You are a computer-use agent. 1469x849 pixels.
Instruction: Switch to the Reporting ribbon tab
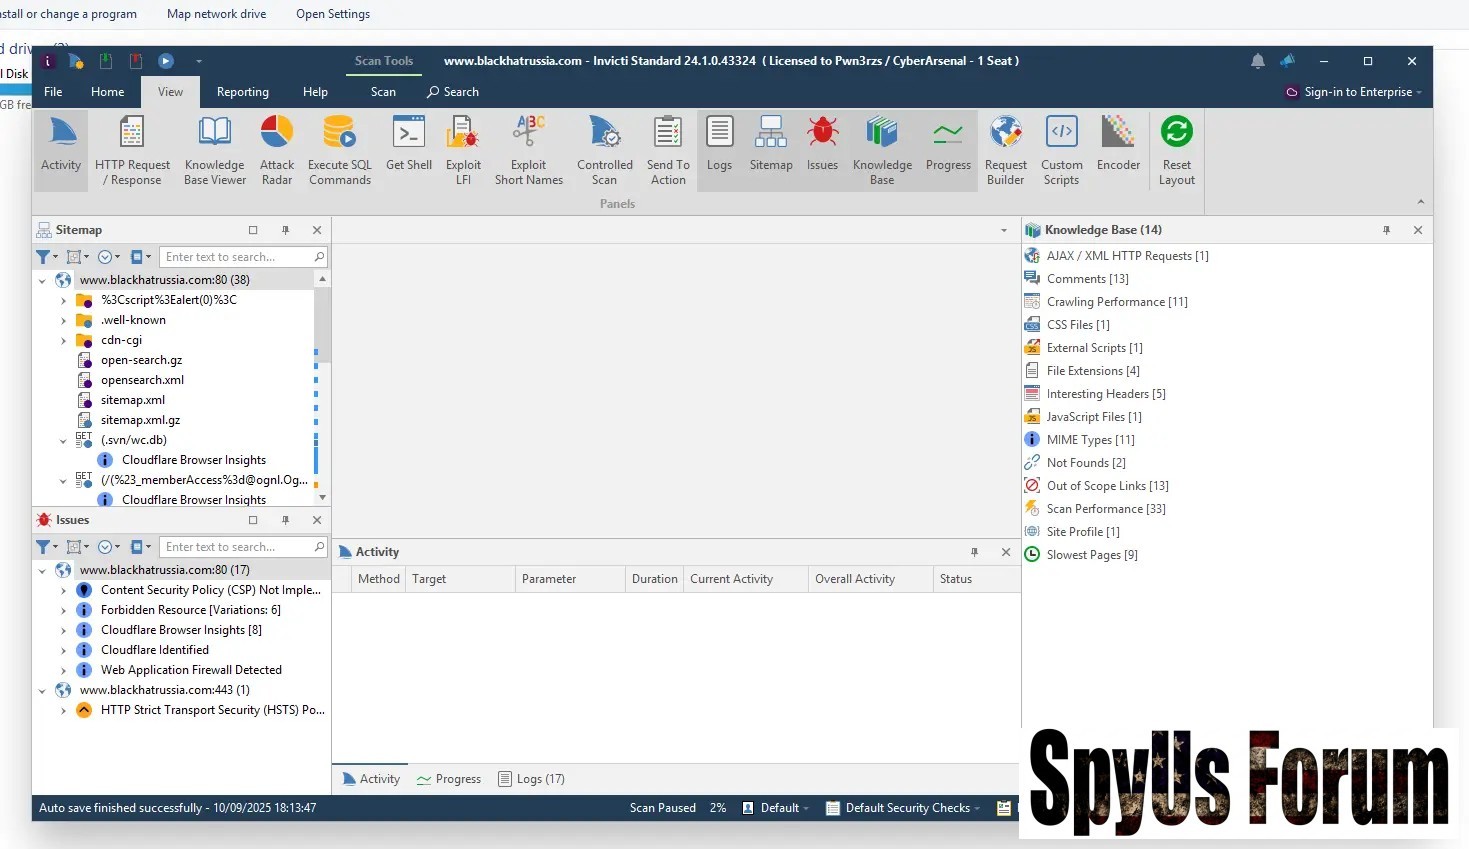tap(243, 92)
